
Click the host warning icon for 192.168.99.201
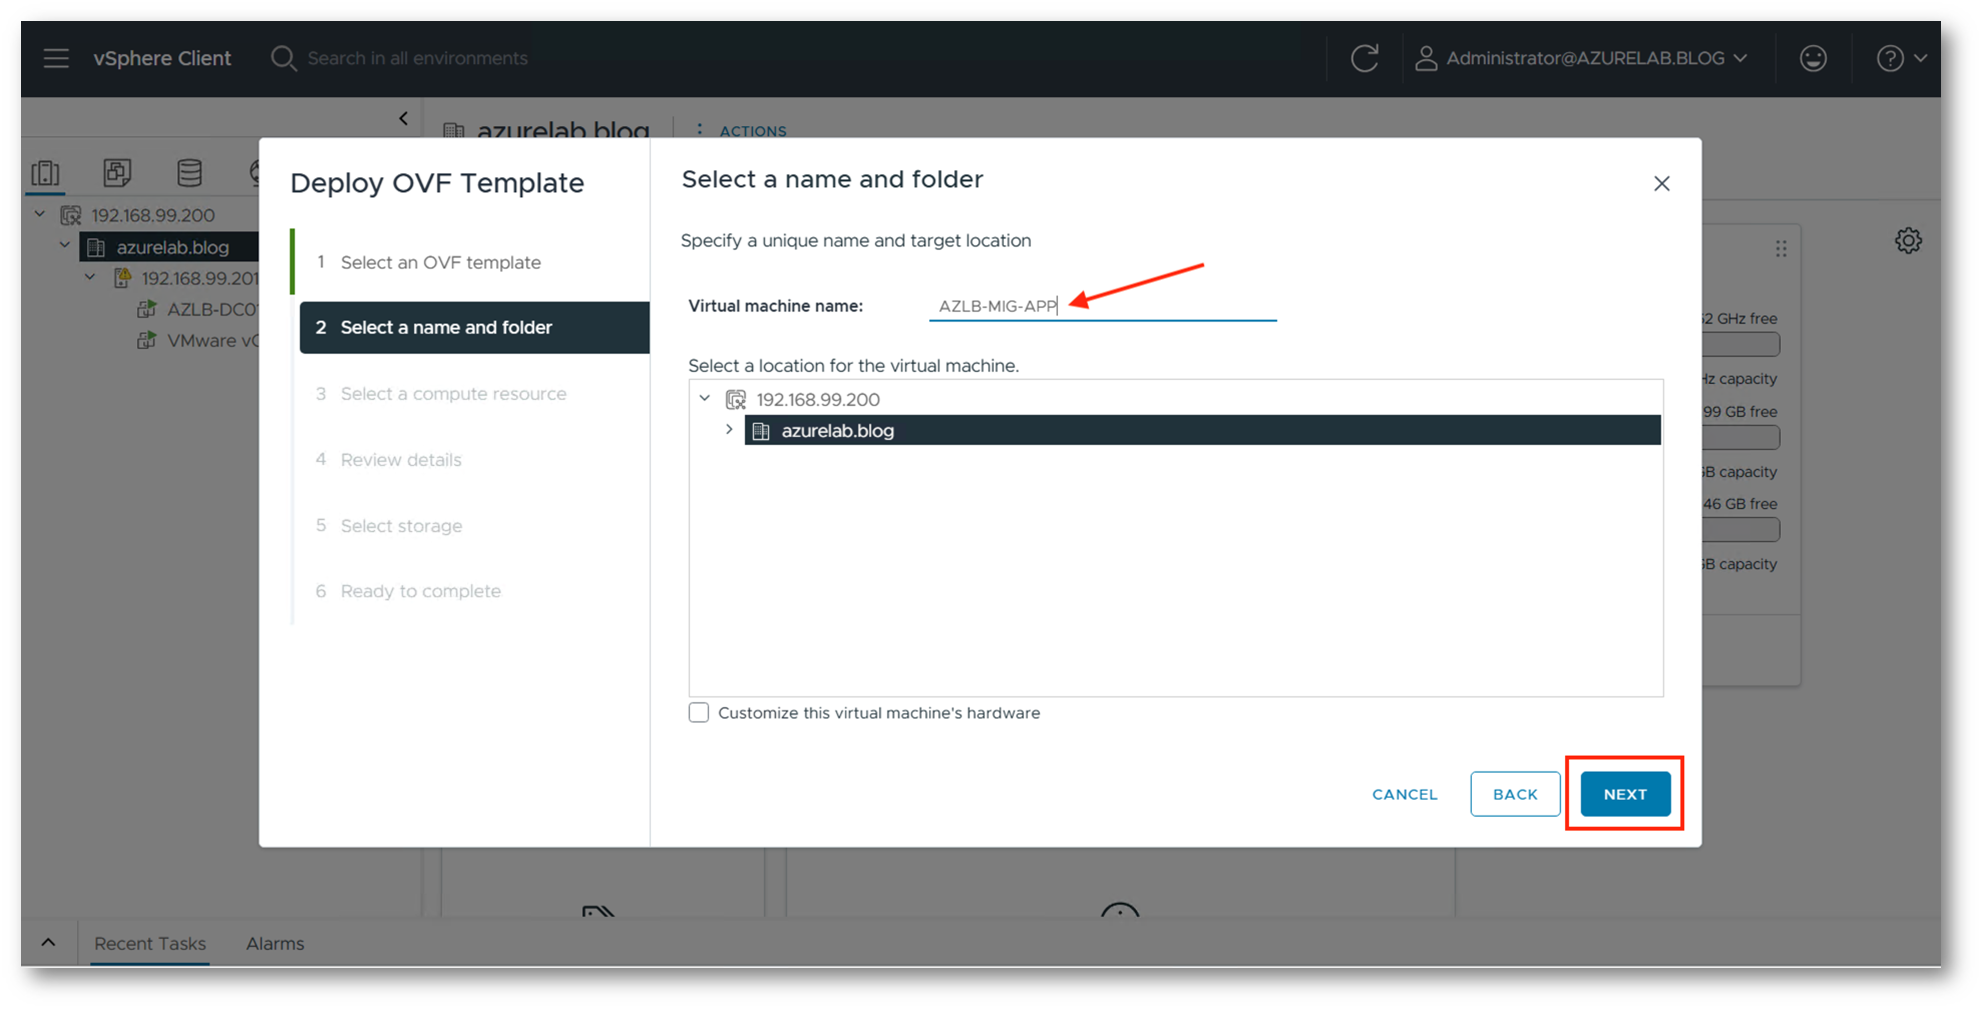point(122,278)
